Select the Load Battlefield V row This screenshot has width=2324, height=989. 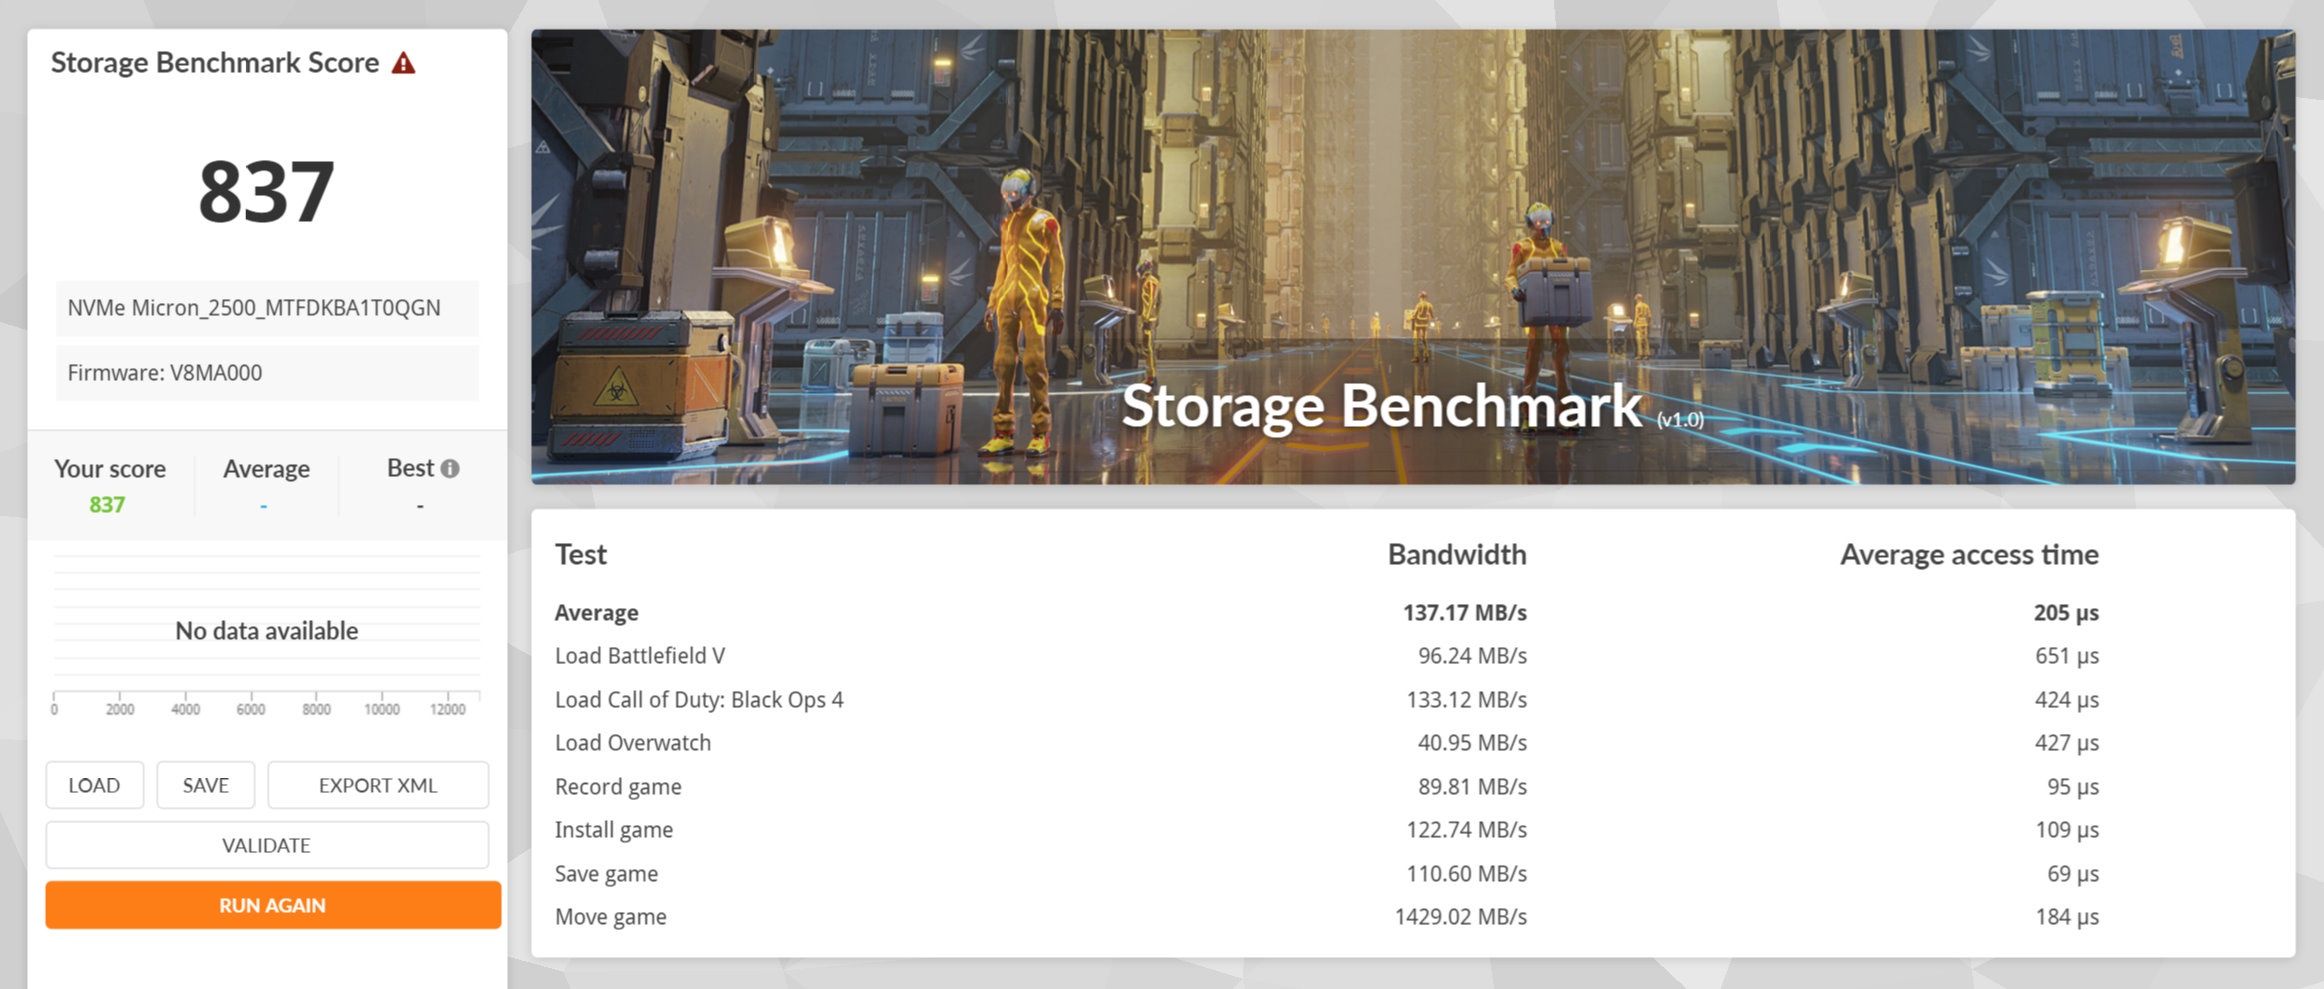tap(640, 656)
